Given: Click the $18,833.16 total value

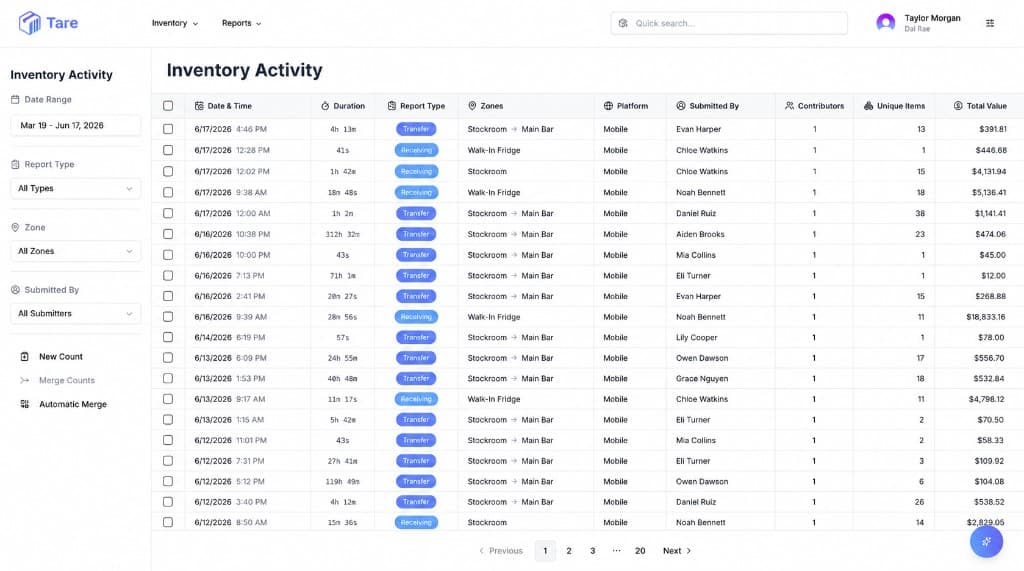Looking at the screenshot, I should (985, 317).
